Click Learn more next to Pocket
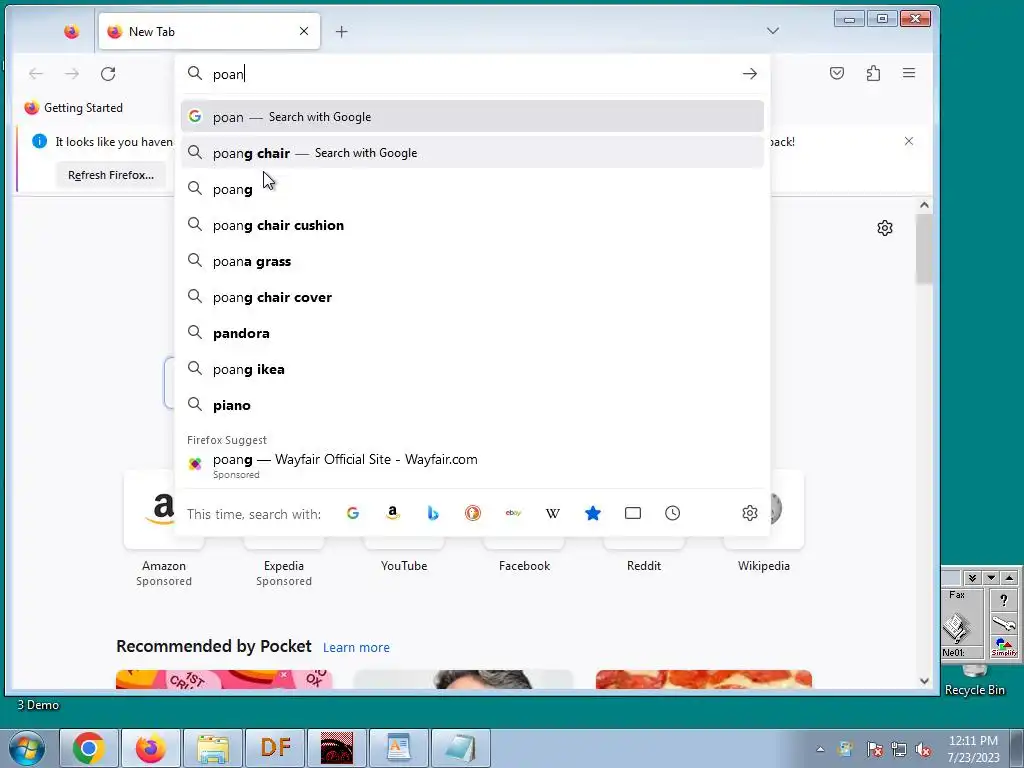The height and width of the screenshot is (768, 1024). [356, 647]
